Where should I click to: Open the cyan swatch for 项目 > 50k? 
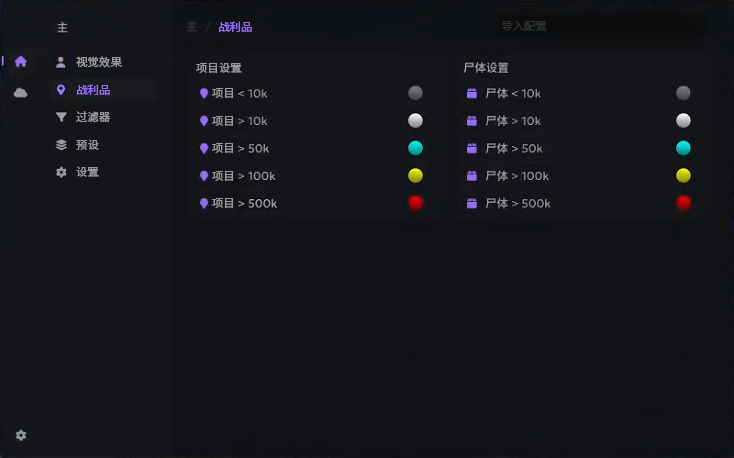point(415,148)
